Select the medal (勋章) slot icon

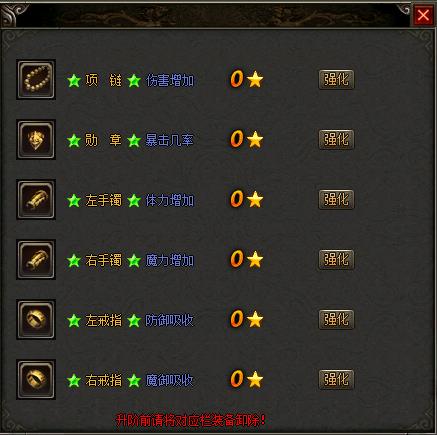(x=36, y=140)
